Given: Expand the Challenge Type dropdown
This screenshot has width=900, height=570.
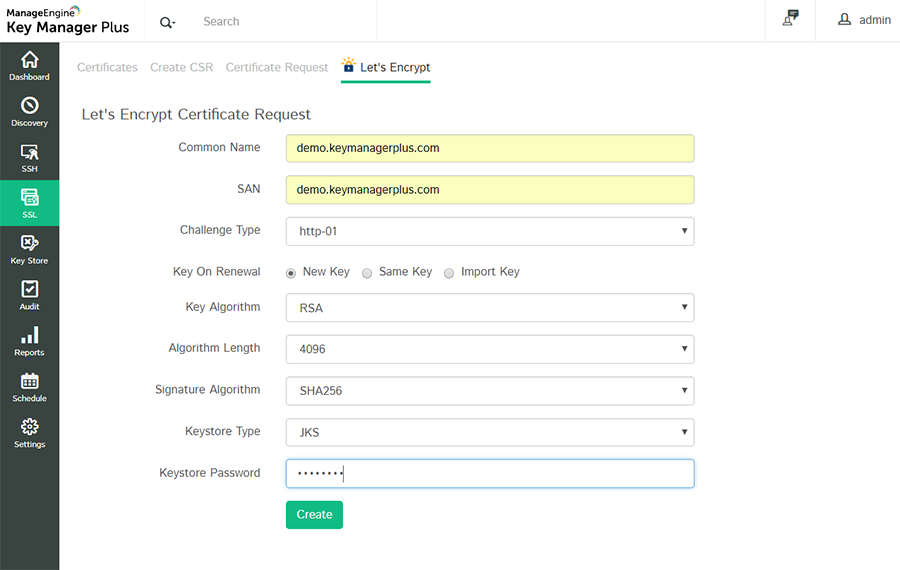Looking at the screenshot, I should [x=490, y=231].
